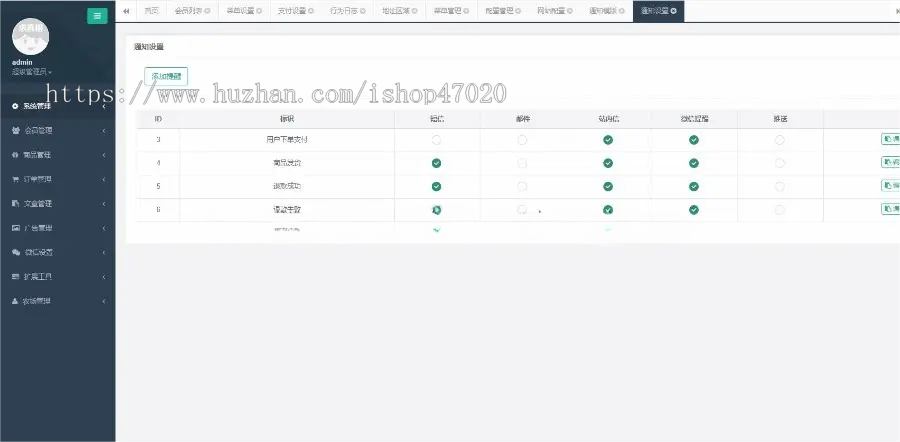Expand the 文章管理 sidebar chevron
The width and height of the screenshot is (900, 442).
pos(104,204)
